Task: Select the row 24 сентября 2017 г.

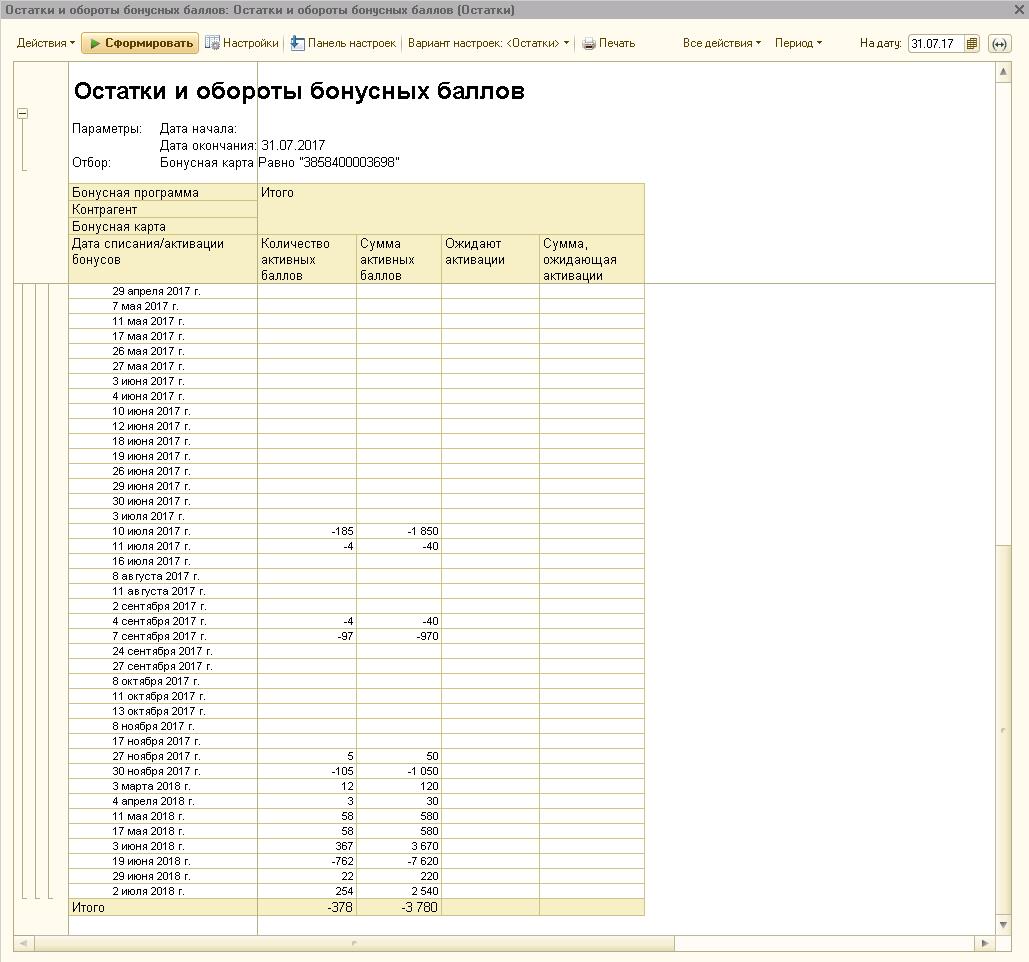Action: (356, 652)
